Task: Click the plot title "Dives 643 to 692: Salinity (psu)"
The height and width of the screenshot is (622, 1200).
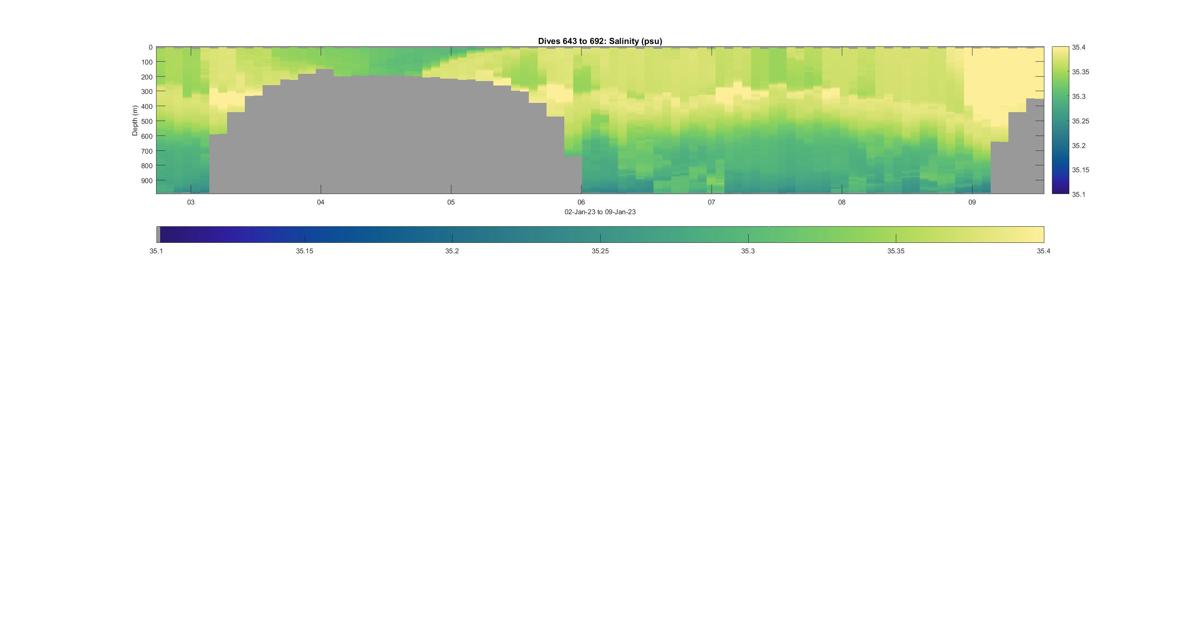Action: (600, 41)
